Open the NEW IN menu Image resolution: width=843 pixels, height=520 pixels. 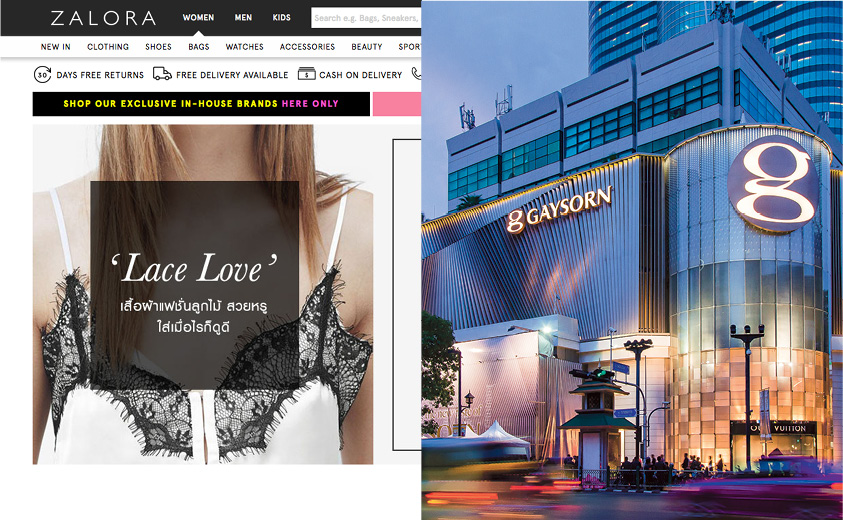point(55,47)
